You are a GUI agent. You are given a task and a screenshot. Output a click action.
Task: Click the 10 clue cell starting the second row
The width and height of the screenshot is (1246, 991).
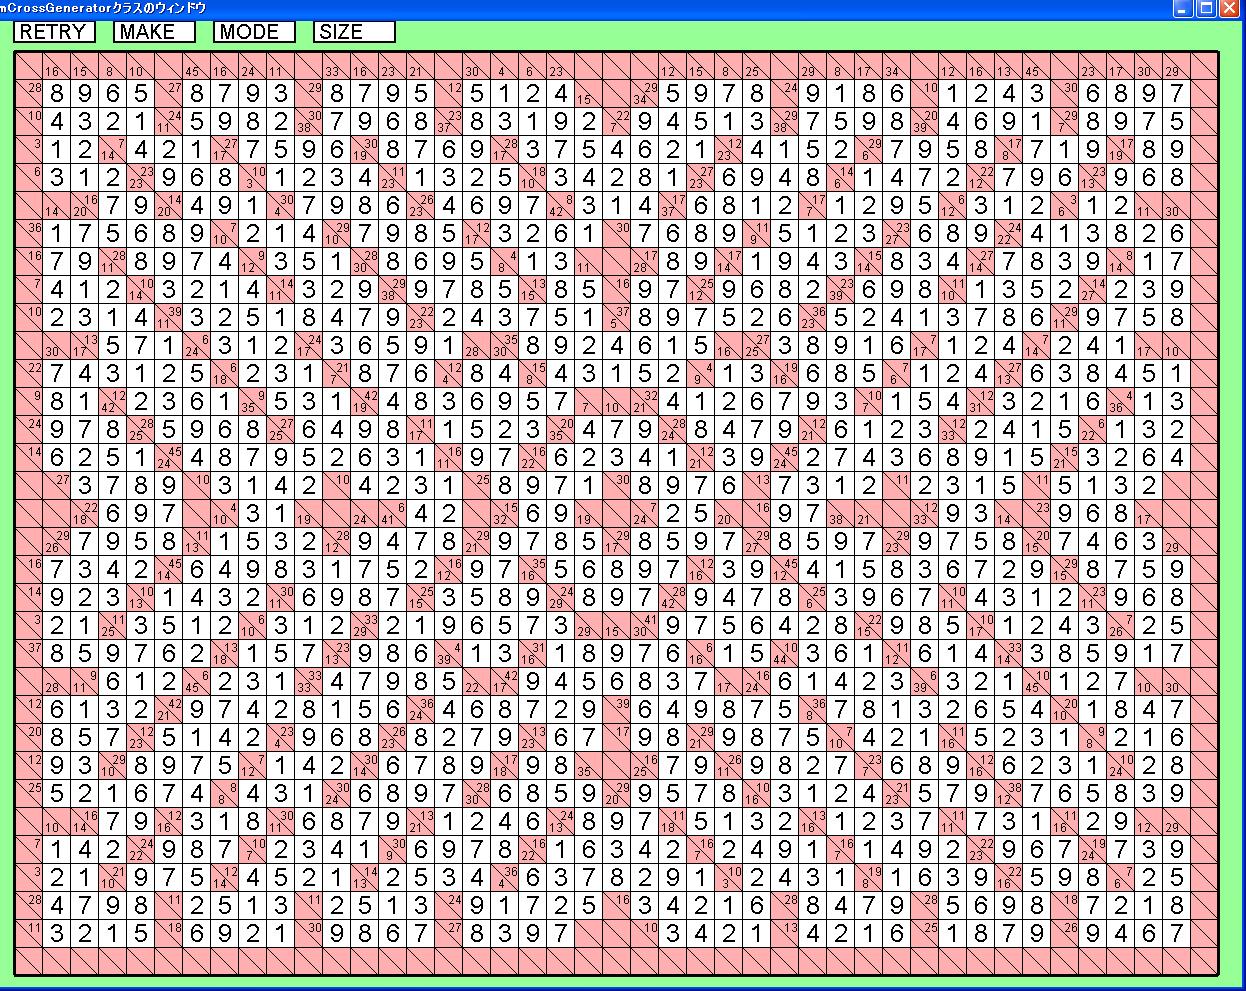pos(30,122)
